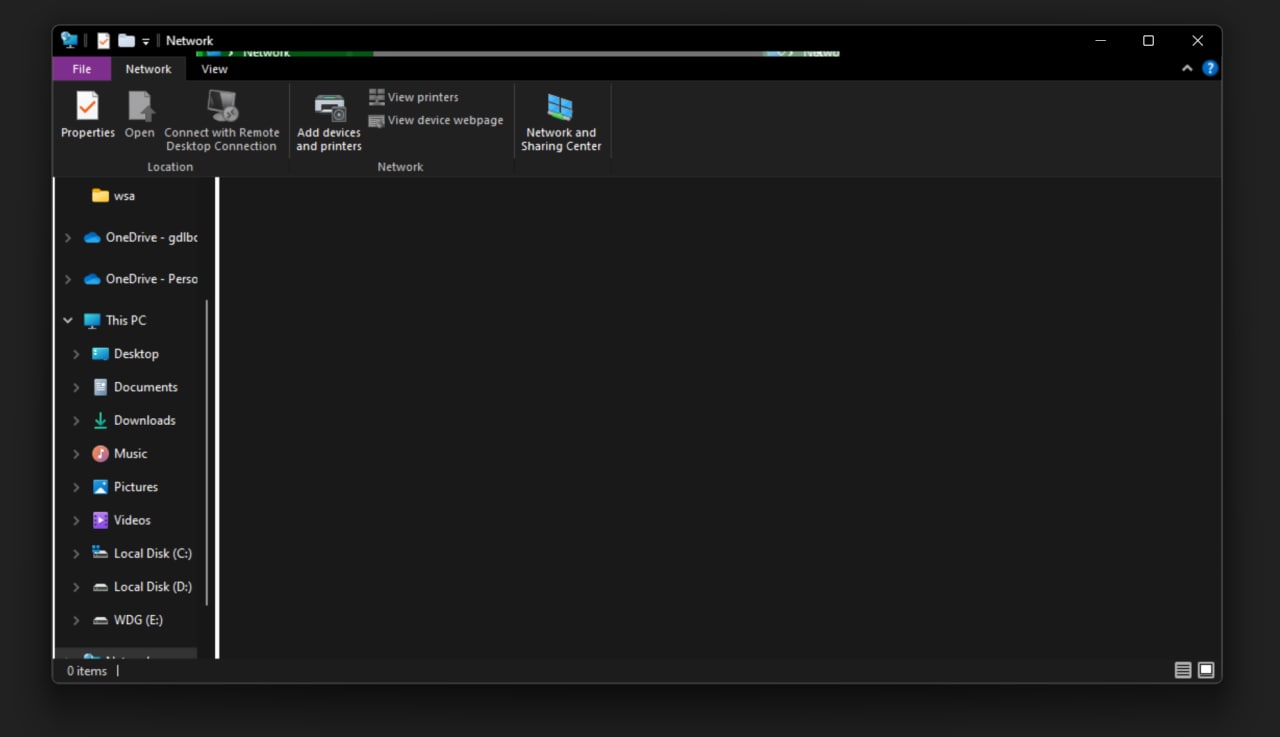Expand the Local Disk (C:) node
1280x737 pixels.
(76, 553)
